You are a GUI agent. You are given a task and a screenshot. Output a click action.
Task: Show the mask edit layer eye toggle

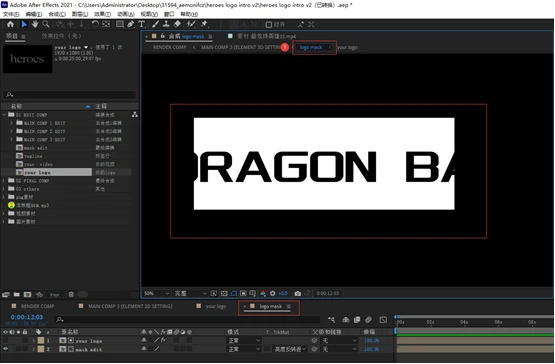coord(5,349)
